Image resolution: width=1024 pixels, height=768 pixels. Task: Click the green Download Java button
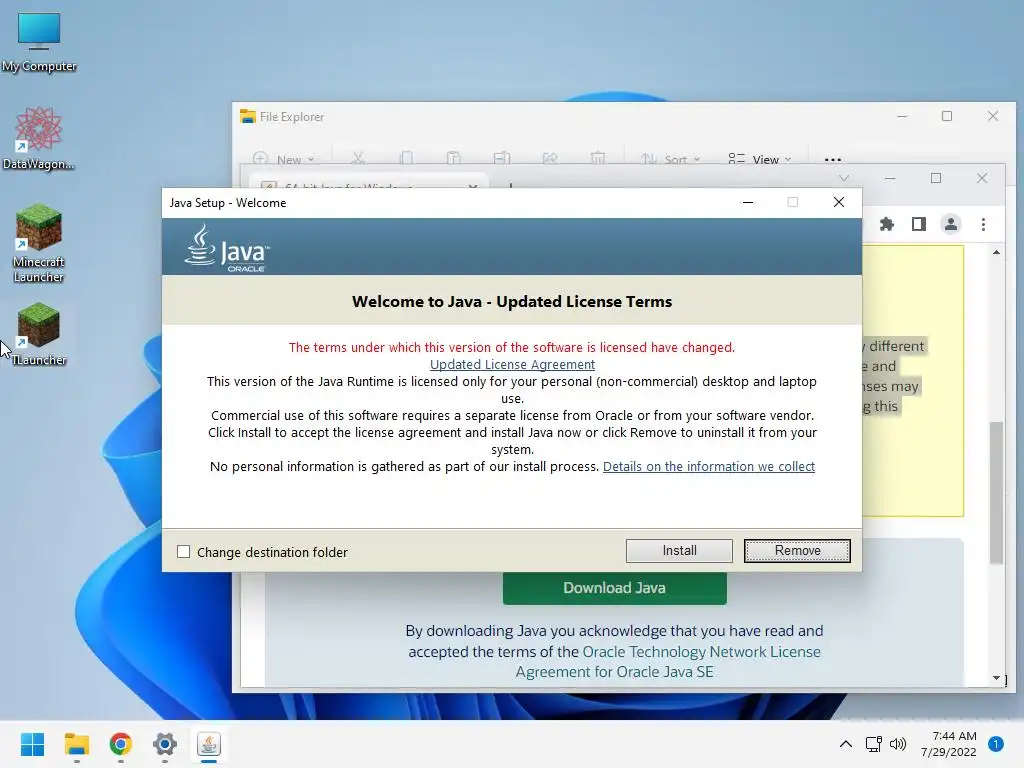(x=615, y=588)
